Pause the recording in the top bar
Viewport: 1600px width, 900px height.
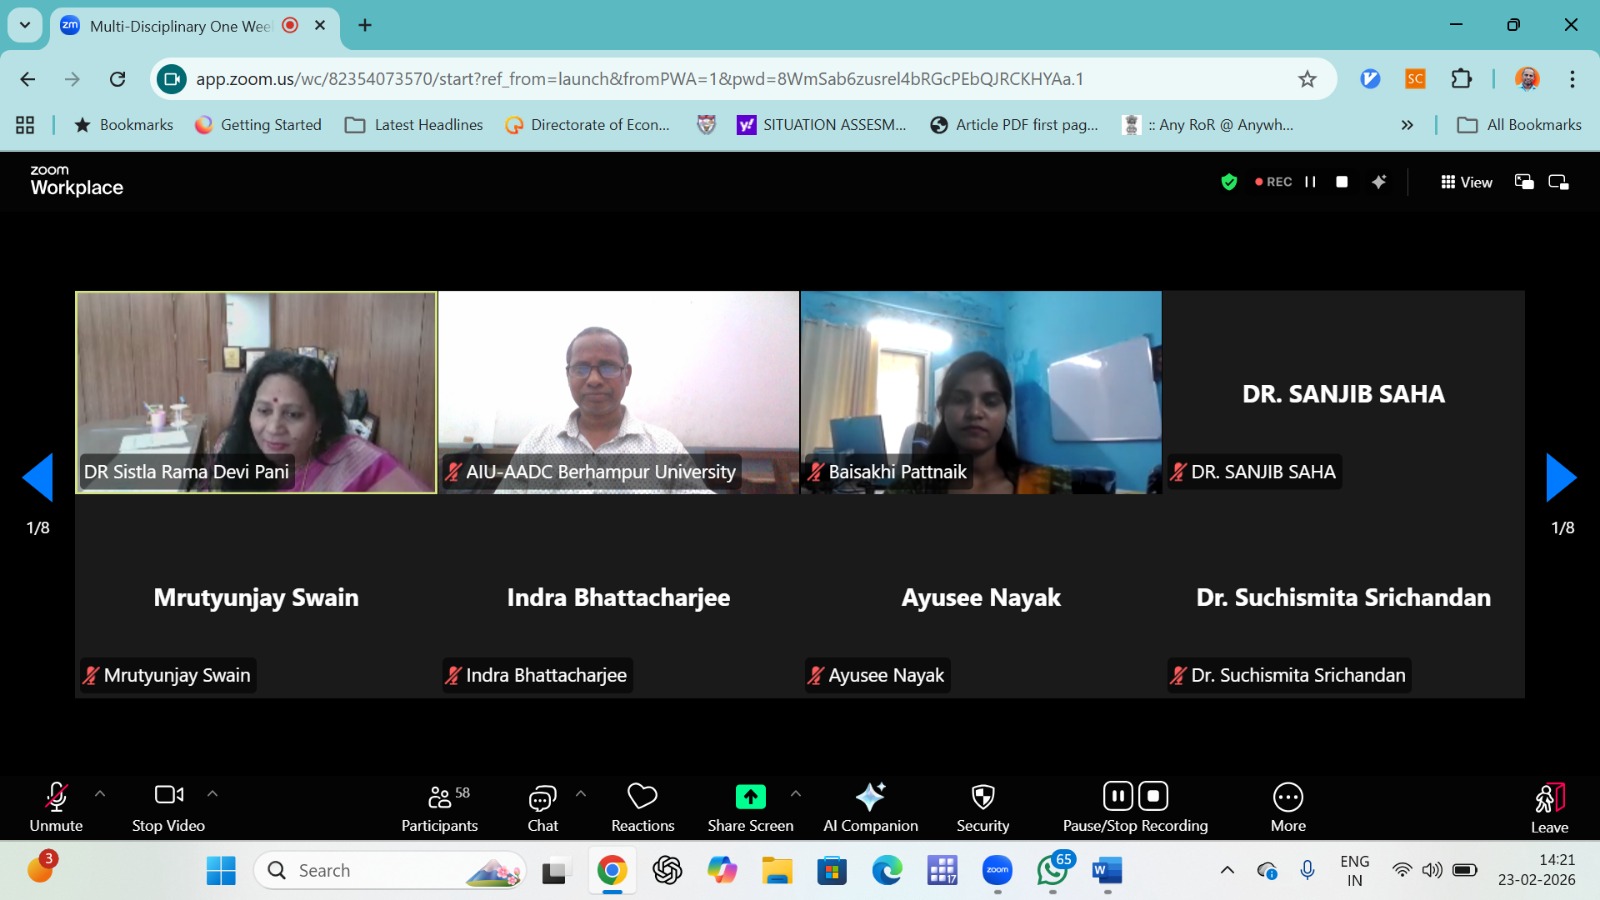pyautogui.click(x=1310, y=182)
